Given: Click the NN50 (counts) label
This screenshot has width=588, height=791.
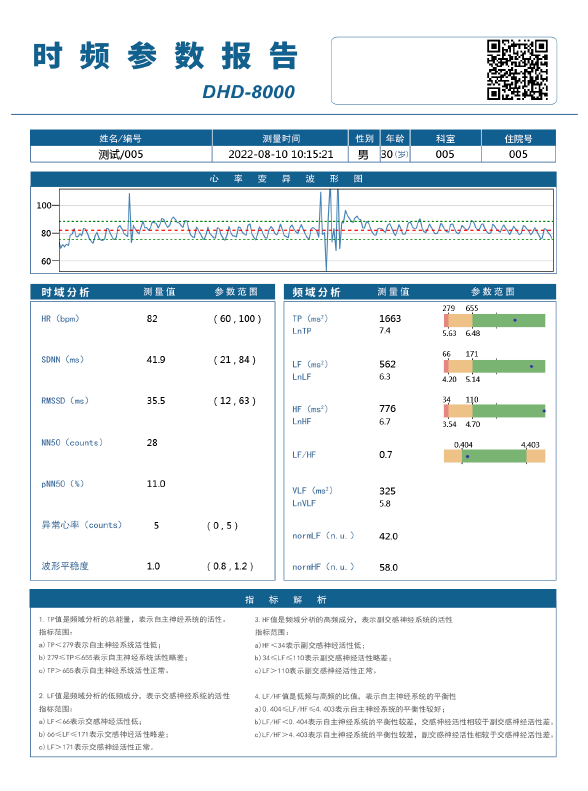Looking at the screenshot, I should pos(72,442).
